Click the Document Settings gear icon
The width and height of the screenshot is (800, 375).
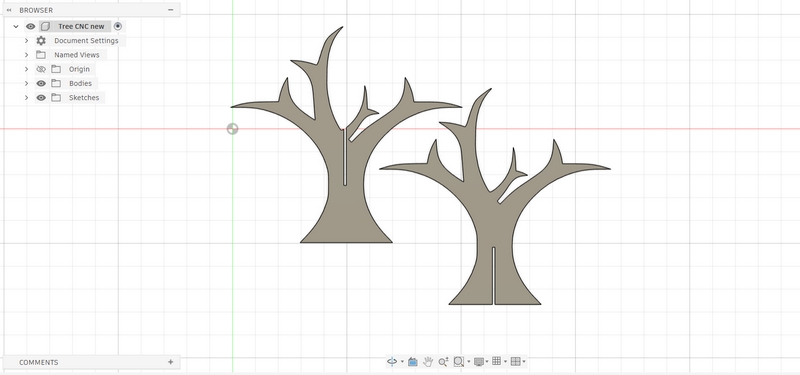pos(41,41)
